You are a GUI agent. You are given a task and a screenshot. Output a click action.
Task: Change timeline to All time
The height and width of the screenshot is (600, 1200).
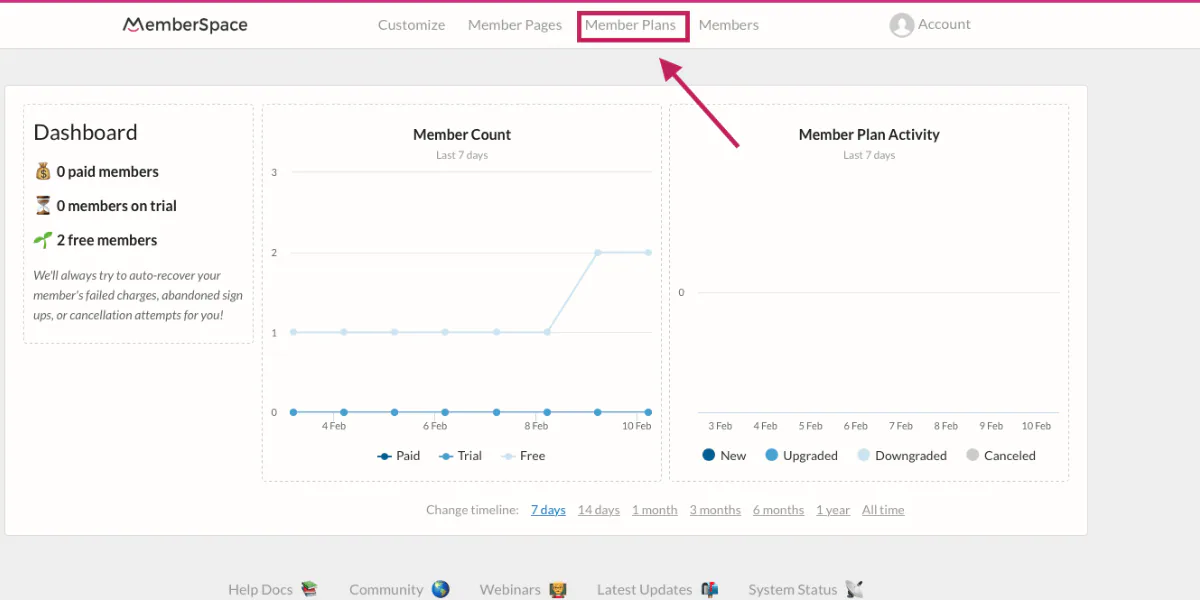(x=883, y=510)
